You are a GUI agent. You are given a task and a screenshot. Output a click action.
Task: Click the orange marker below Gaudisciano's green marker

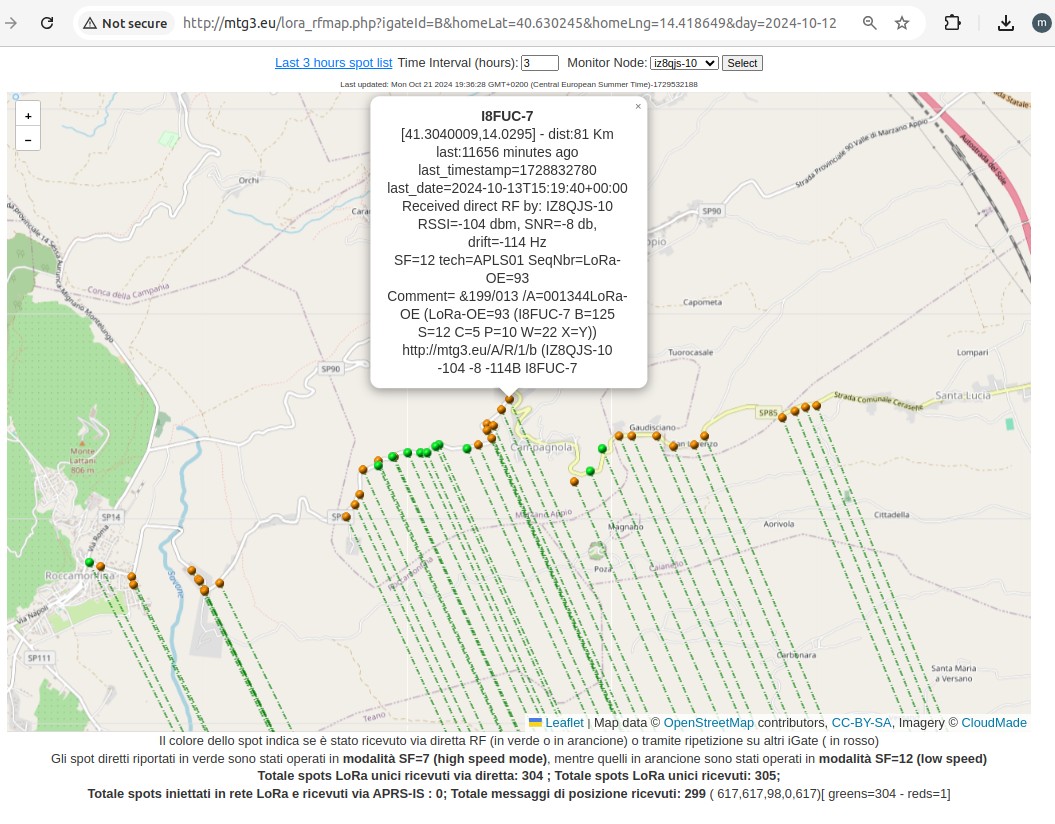574,482
